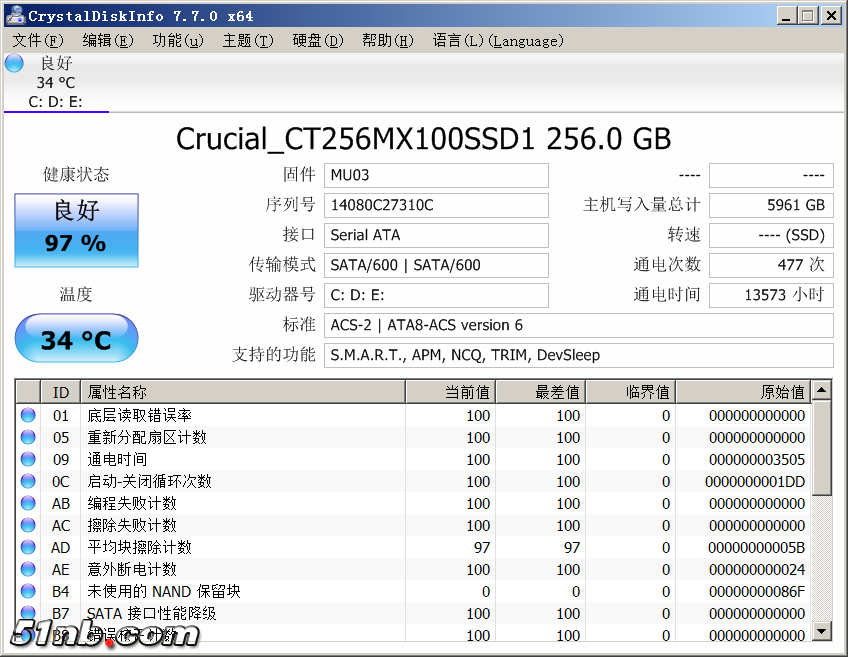Click the 34 °C temperature button

[x=76, y=339]
